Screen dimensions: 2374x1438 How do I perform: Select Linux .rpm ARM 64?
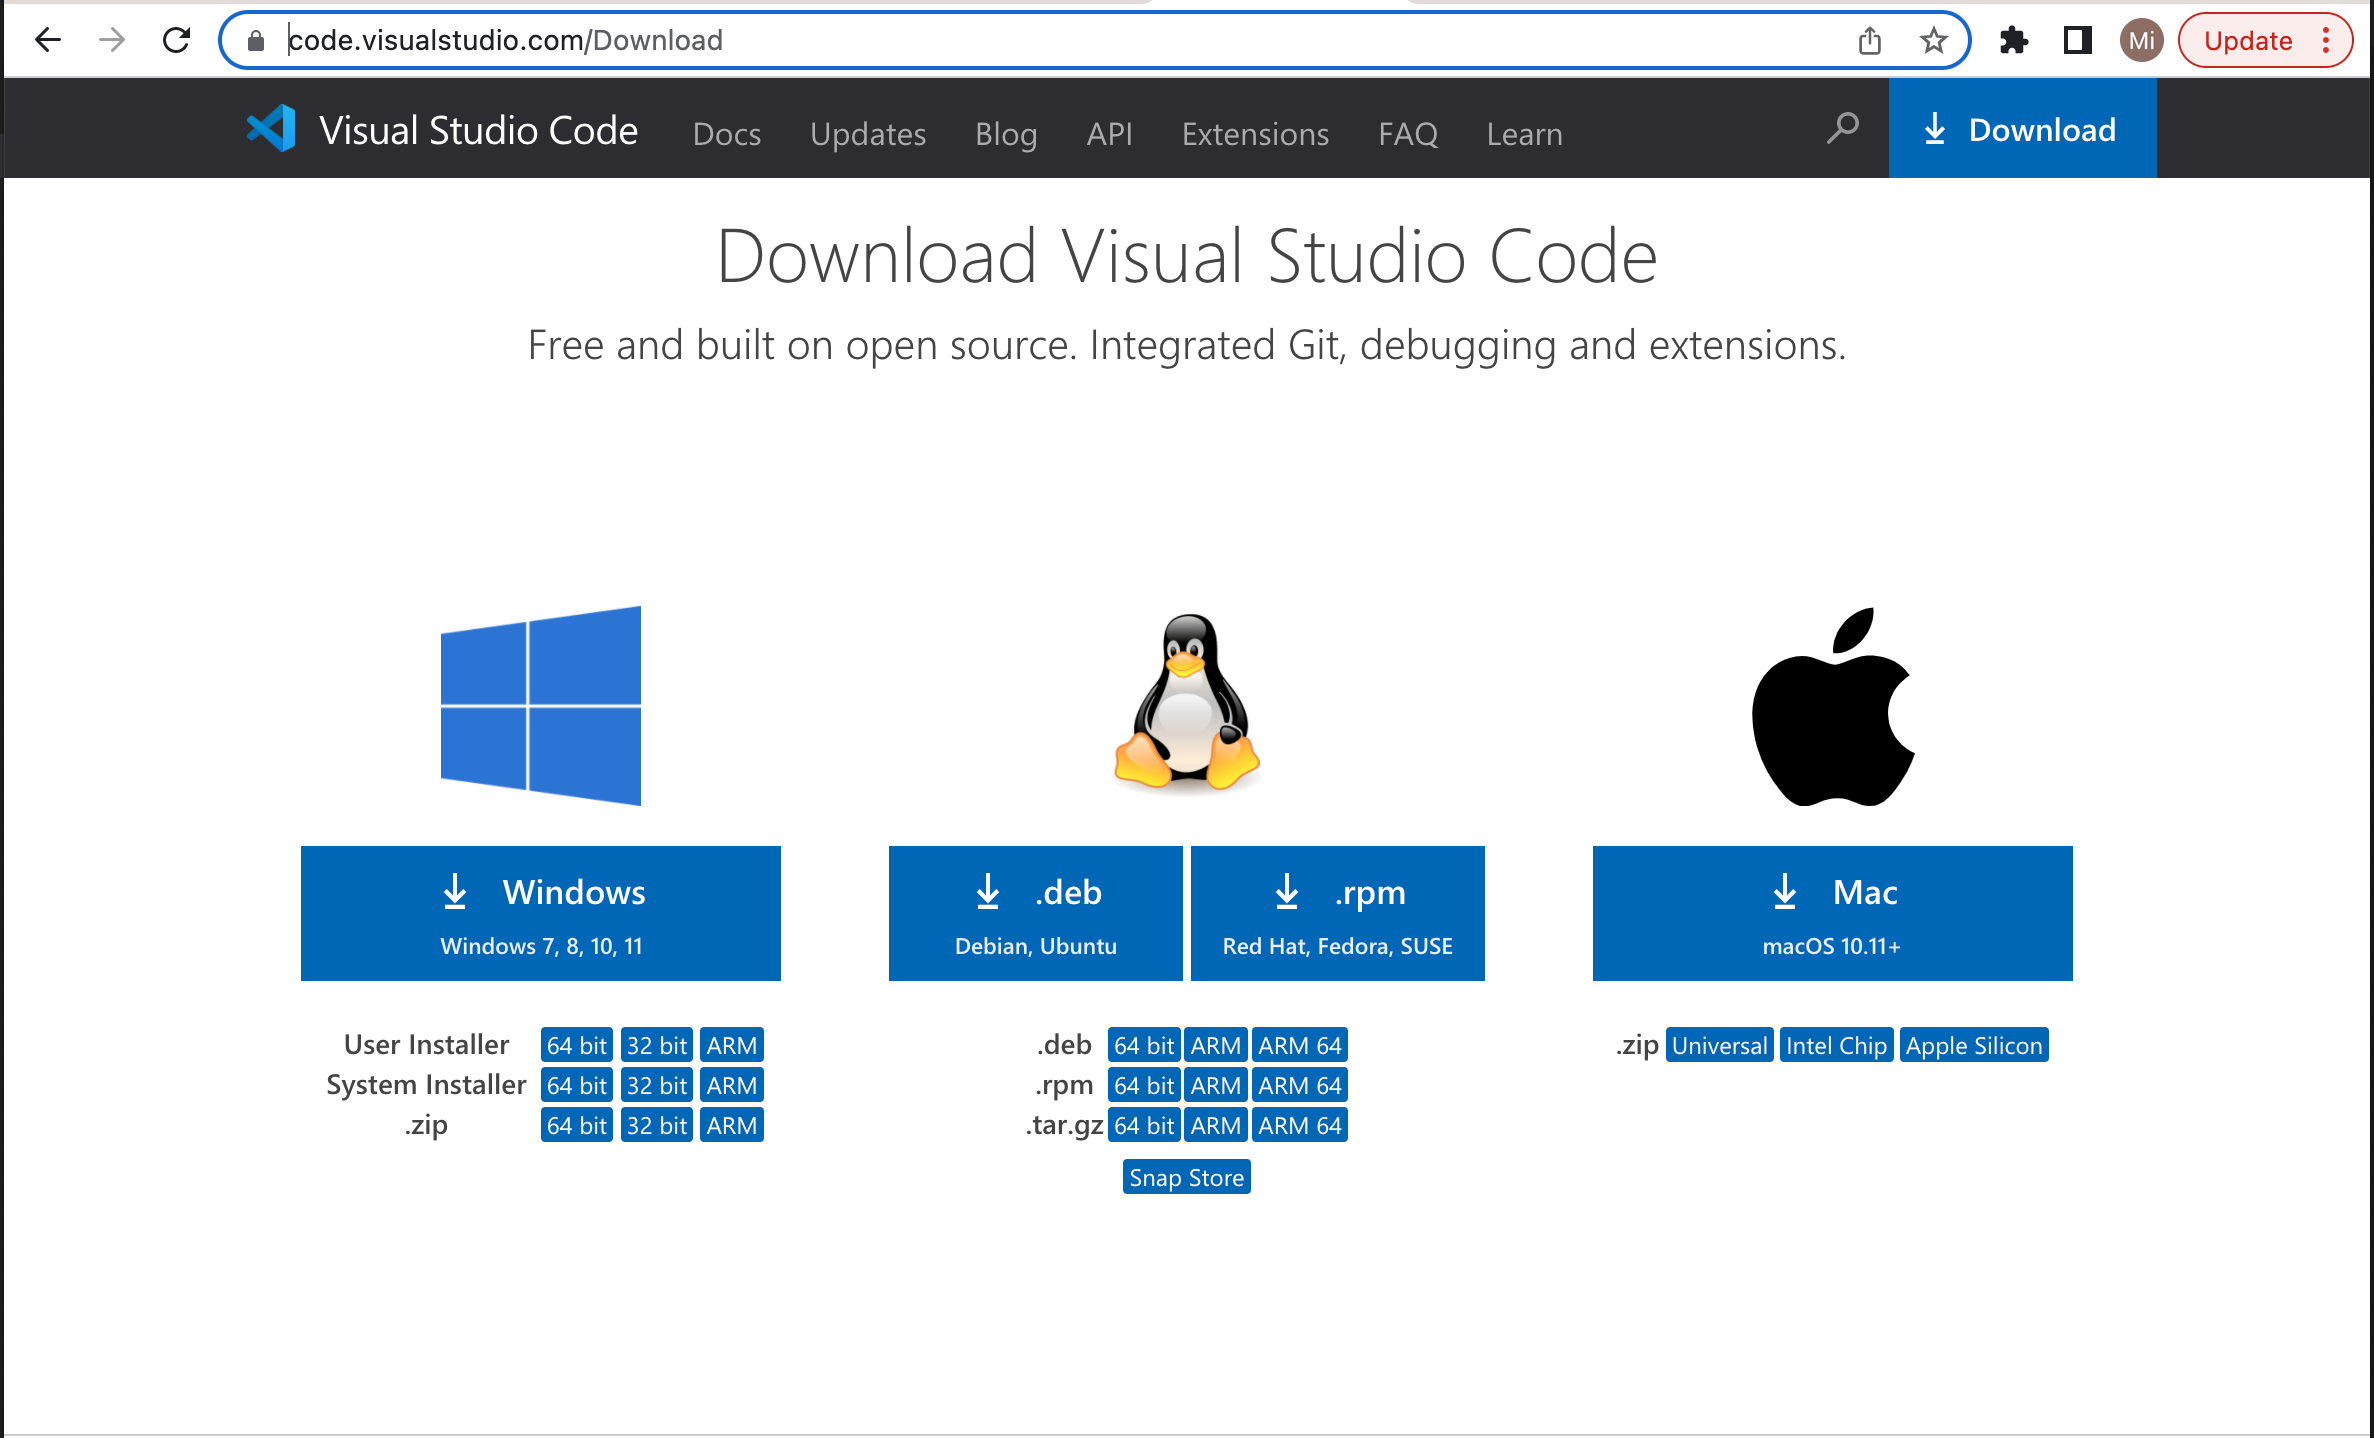tap(1300, 1085)
